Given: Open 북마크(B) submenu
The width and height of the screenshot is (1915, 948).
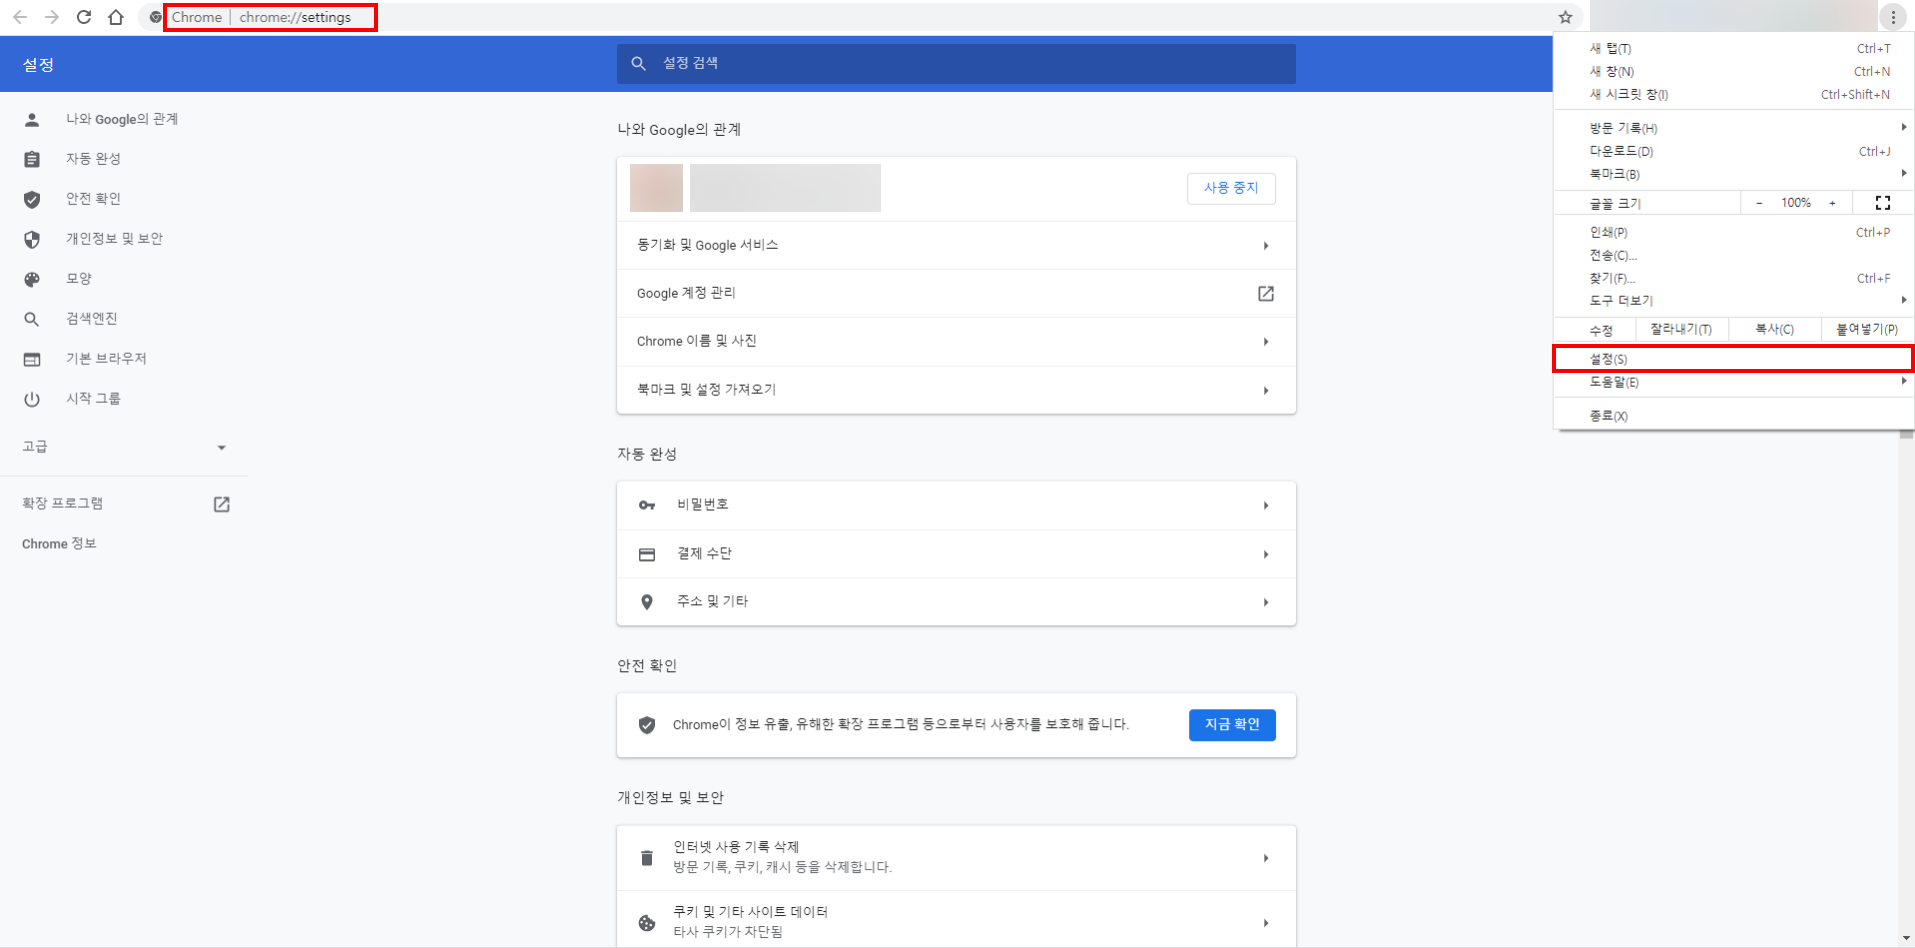Looking at the screenshot, I should [x=1733, y=174].
